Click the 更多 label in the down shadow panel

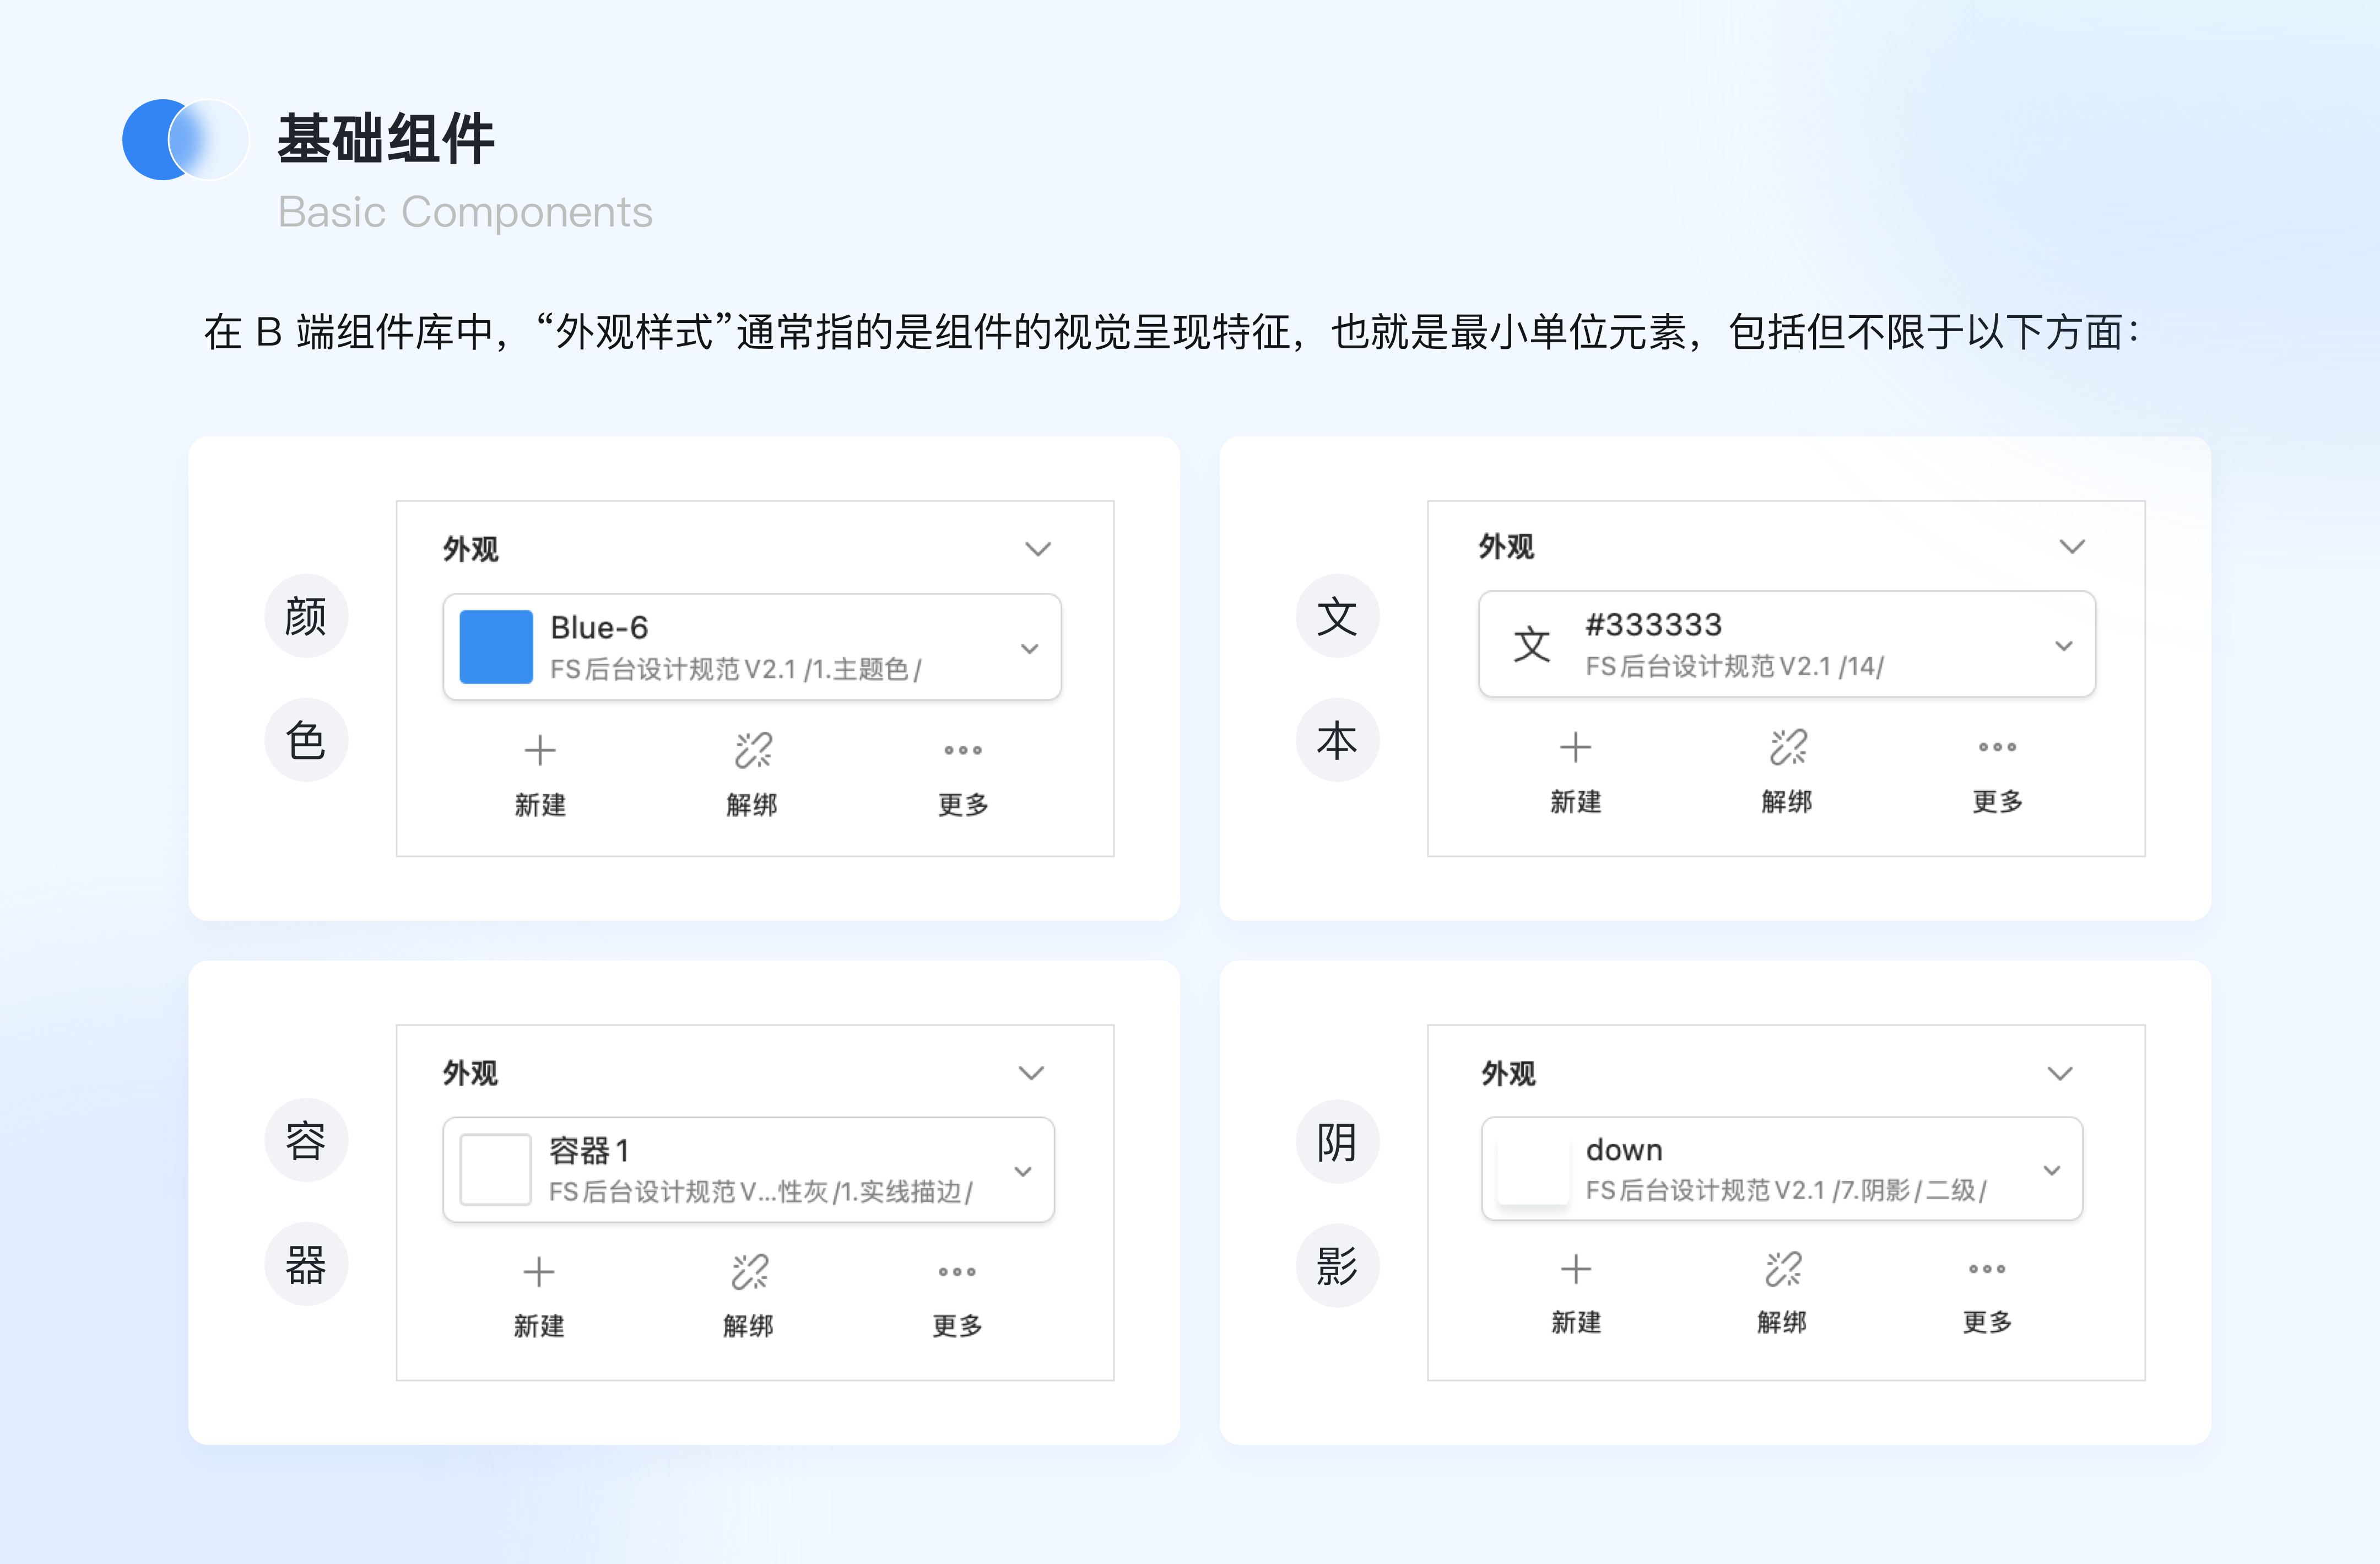click(x=1987, y=1323)
